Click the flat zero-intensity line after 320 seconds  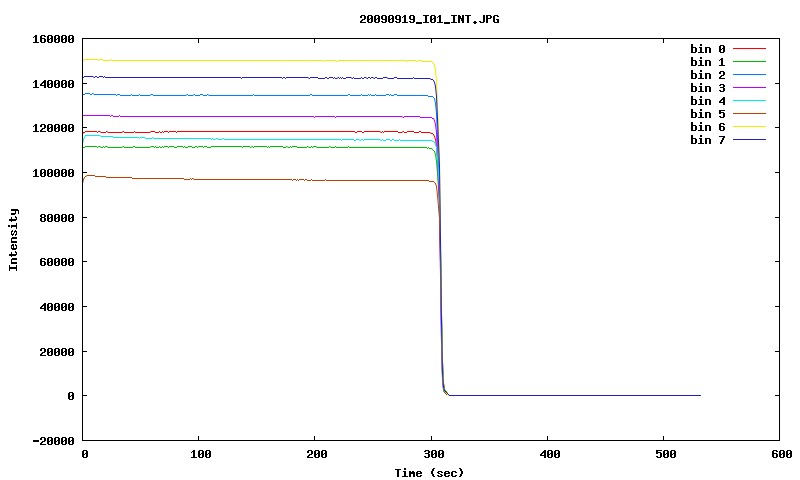[x=574, y=395]
